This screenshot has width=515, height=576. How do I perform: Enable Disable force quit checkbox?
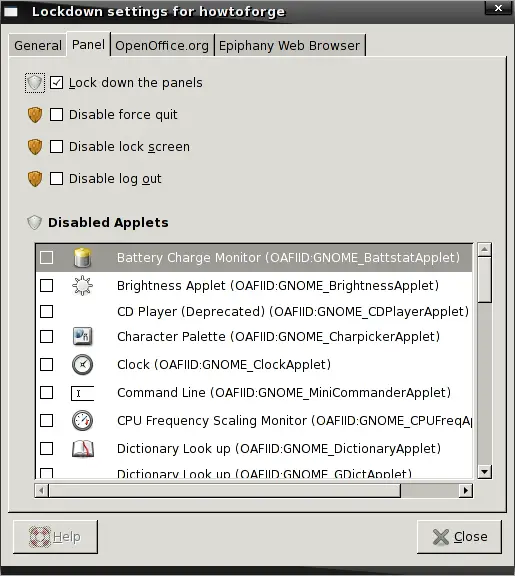pos(56,115)
